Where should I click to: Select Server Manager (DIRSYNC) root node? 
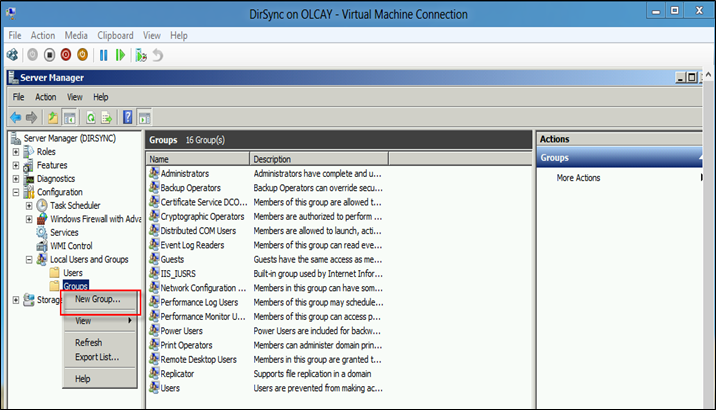tap(69, 138)
